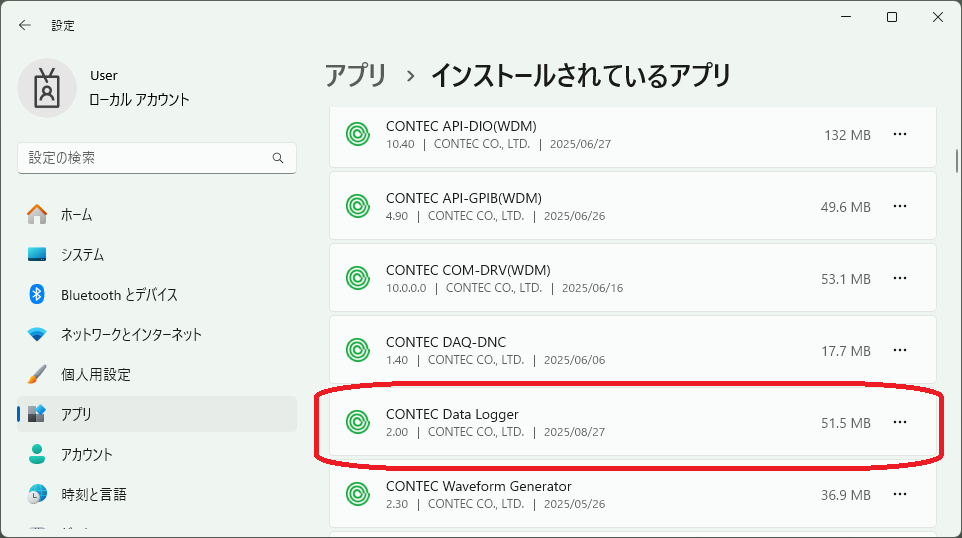
Task: Expand three-dot menu for CONTEC Waveform Generator
Action: tap(899, 494)
